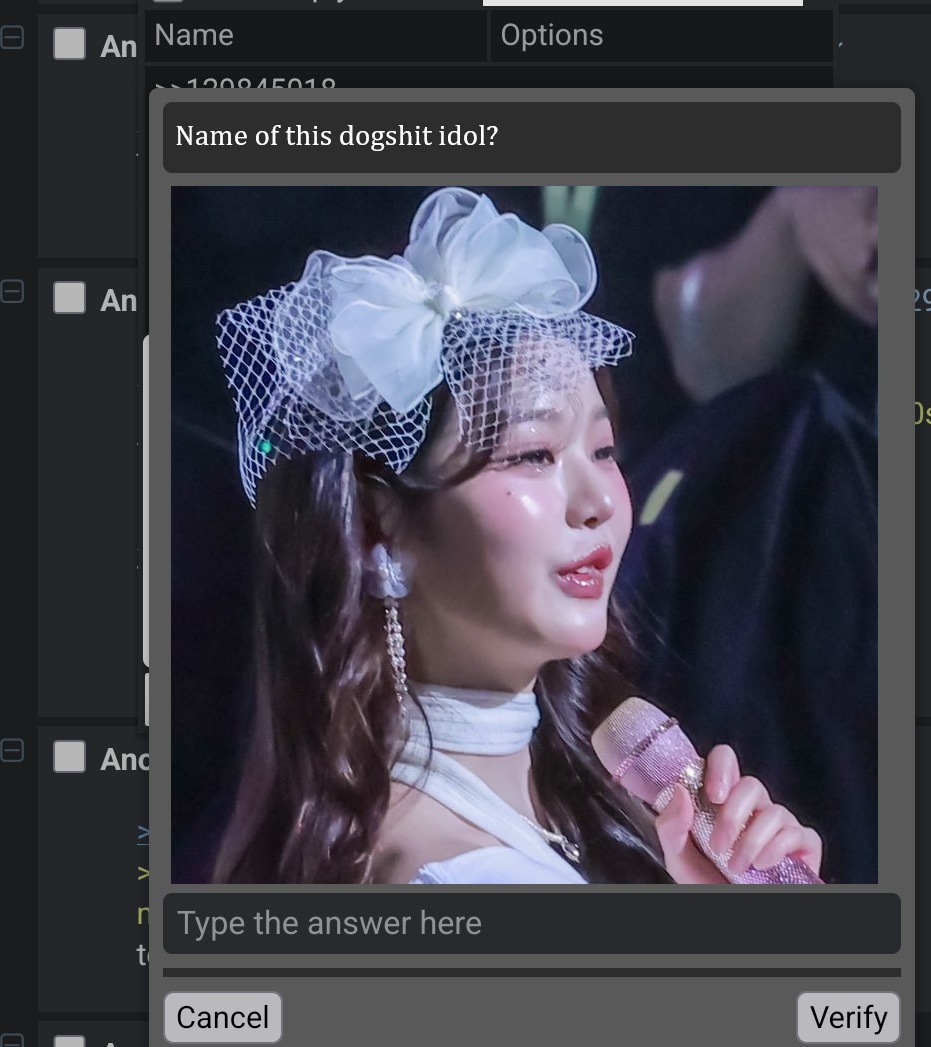Check the third post's checkbox
This screenshot has height=1047, width=931.
tap(69, 757)
